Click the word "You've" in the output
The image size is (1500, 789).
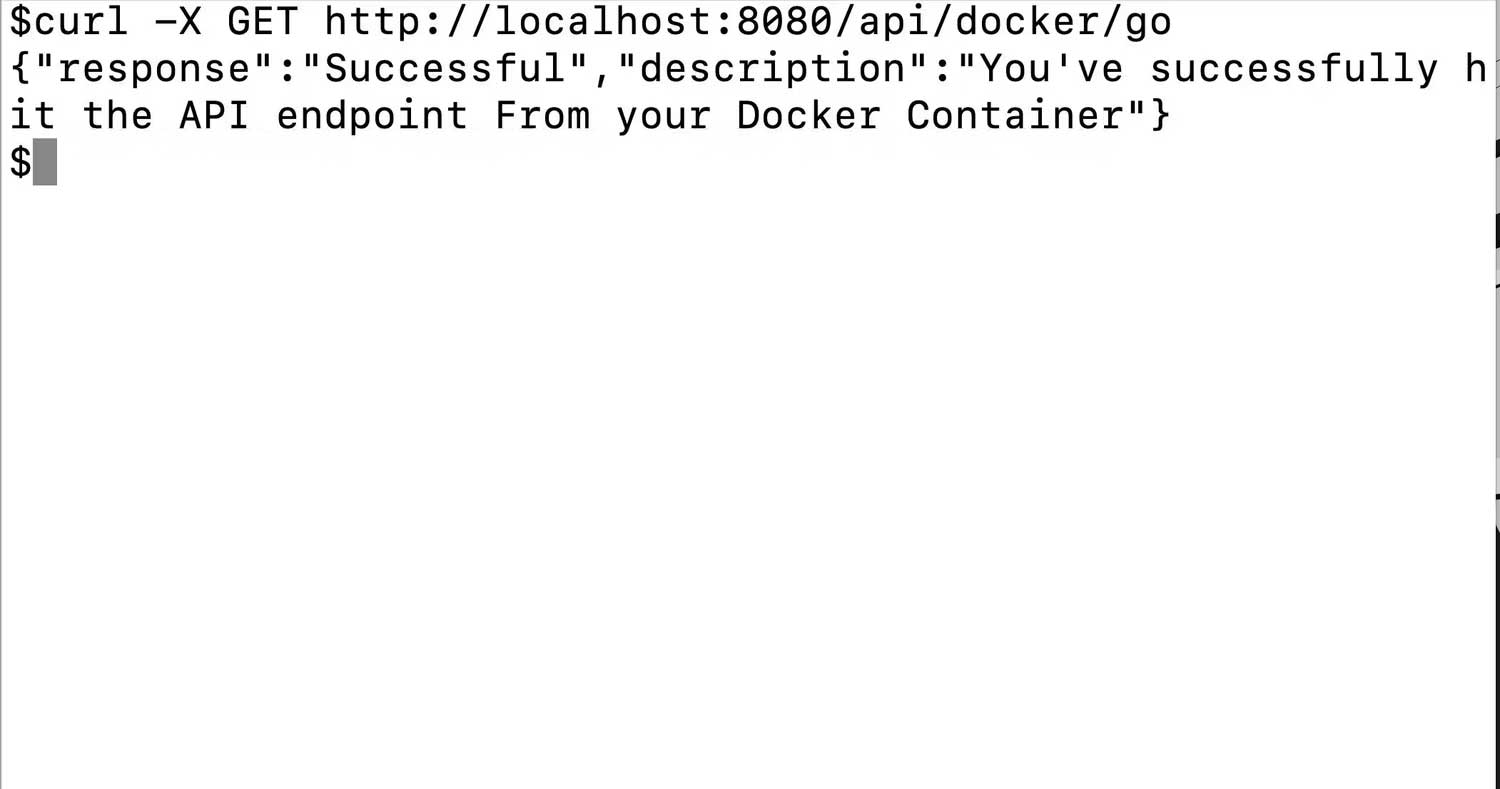(1051, 68)
